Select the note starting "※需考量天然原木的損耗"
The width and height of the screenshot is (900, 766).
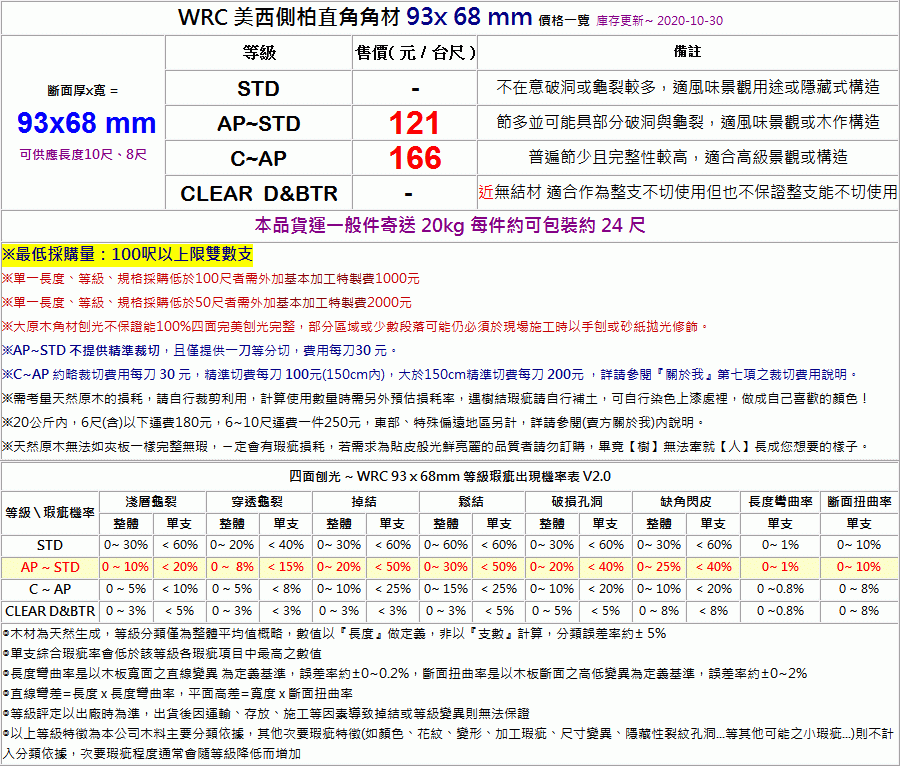(435, 399)
